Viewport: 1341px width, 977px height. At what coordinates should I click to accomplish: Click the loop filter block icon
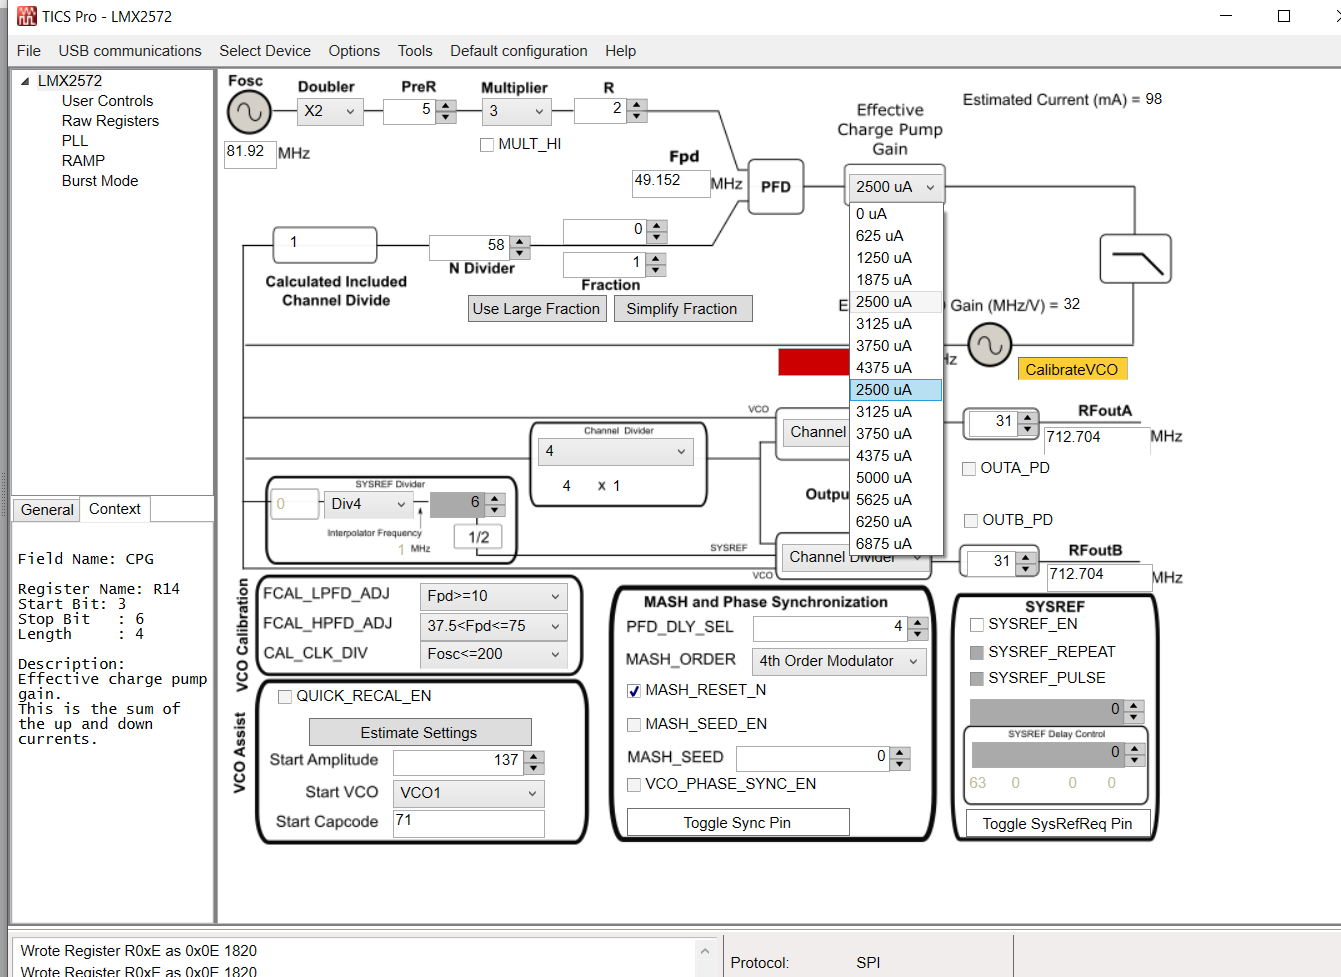tap(1135, 259)
